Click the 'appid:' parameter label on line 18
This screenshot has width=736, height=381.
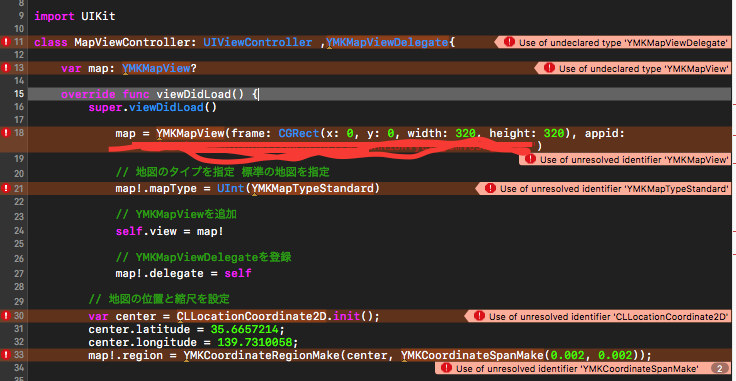click(x=605, y=134)
